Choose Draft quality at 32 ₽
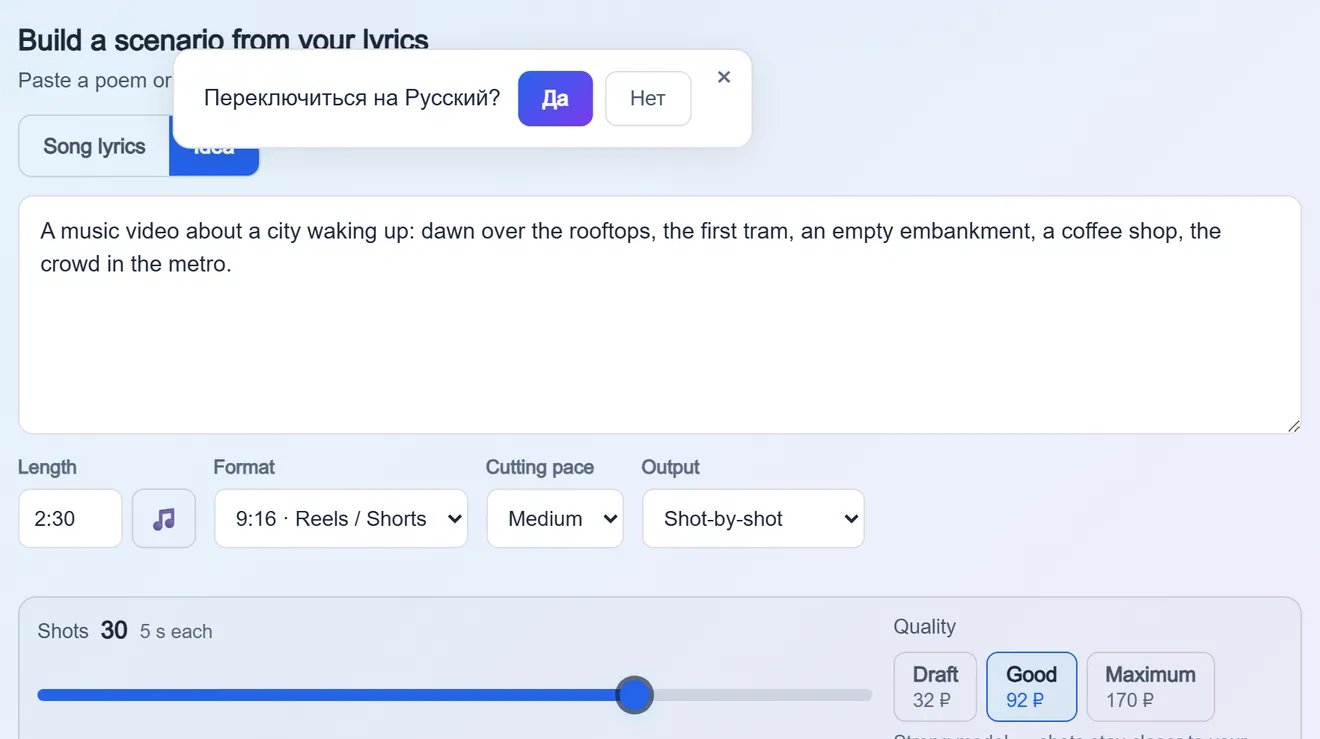1320x739 pixels. pos(935,686)
